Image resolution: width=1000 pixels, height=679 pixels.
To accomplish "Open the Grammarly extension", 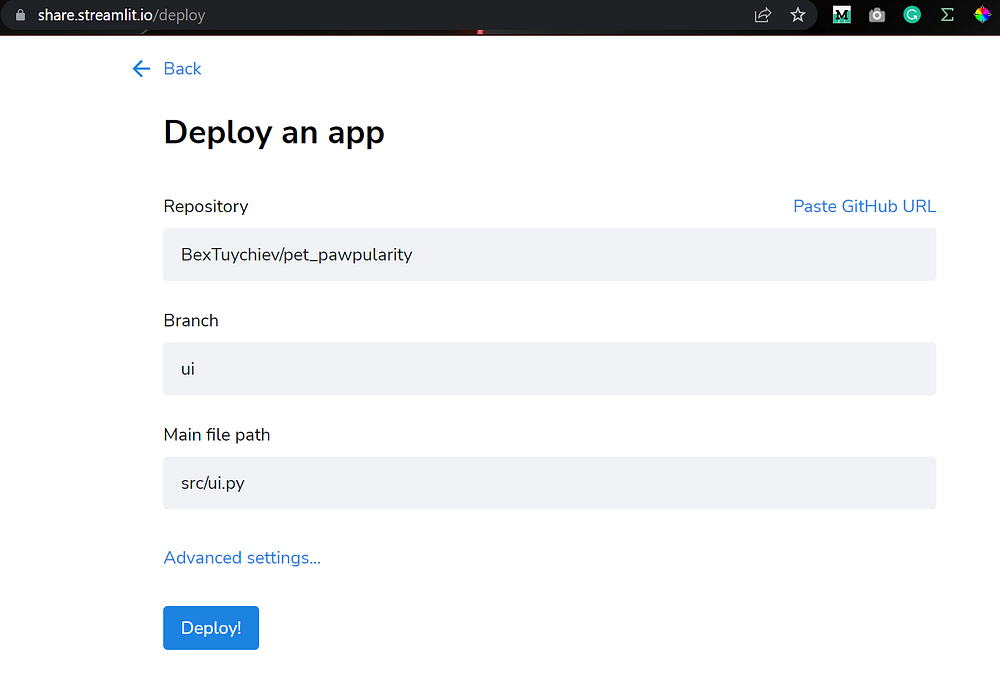I will click(912, 15).
